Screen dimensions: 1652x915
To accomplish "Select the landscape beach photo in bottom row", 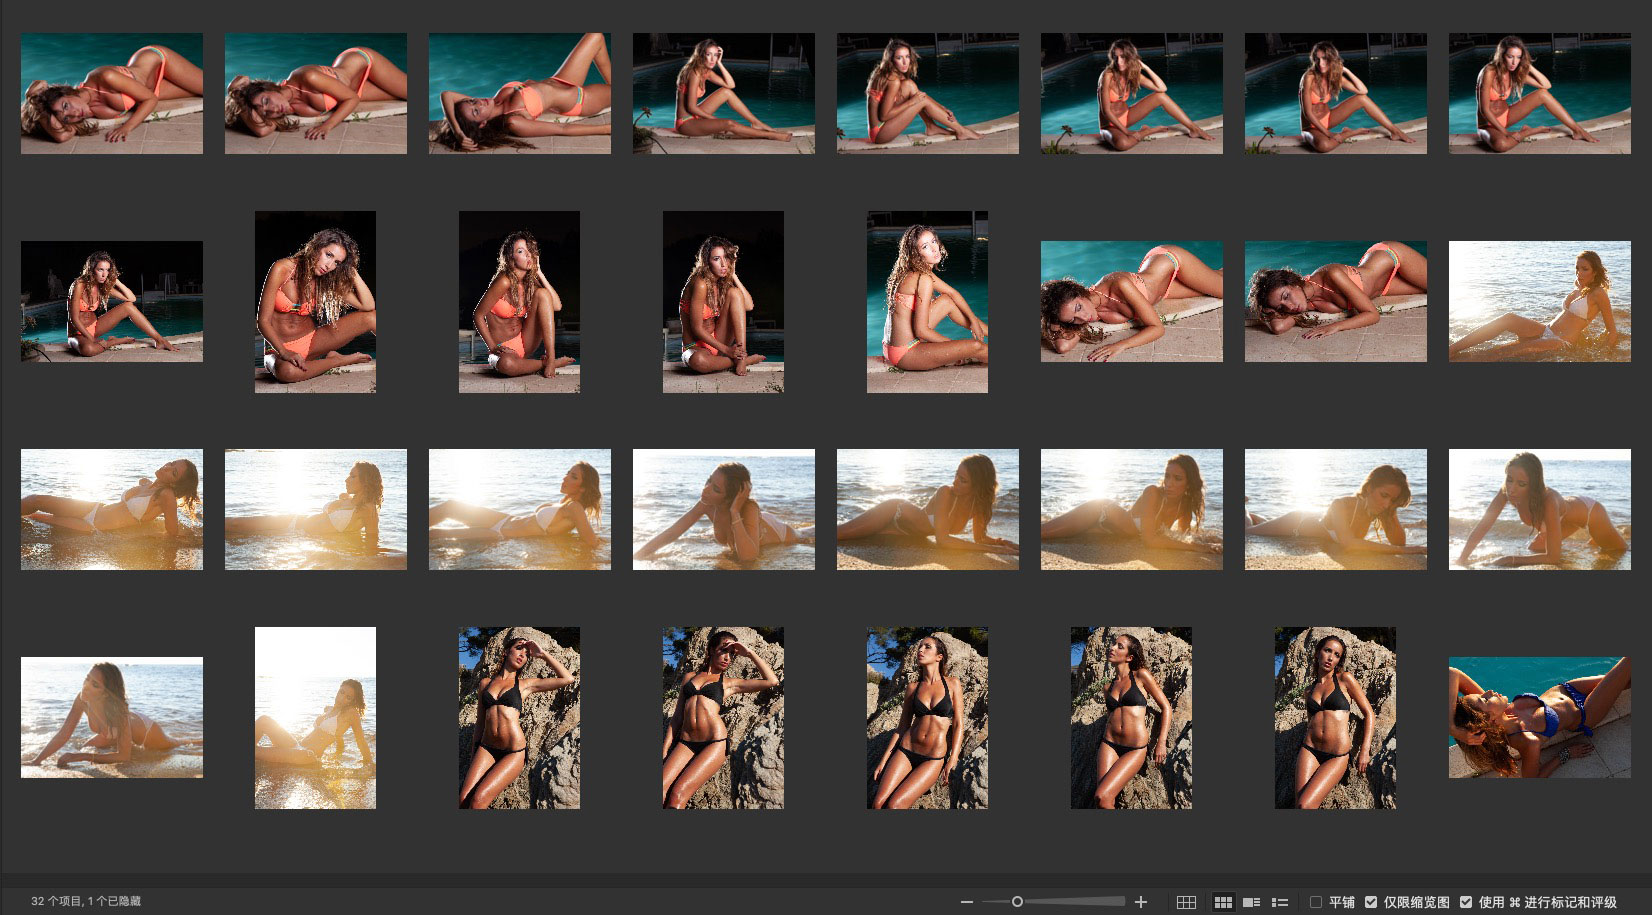I will click(x=112, y=717).
